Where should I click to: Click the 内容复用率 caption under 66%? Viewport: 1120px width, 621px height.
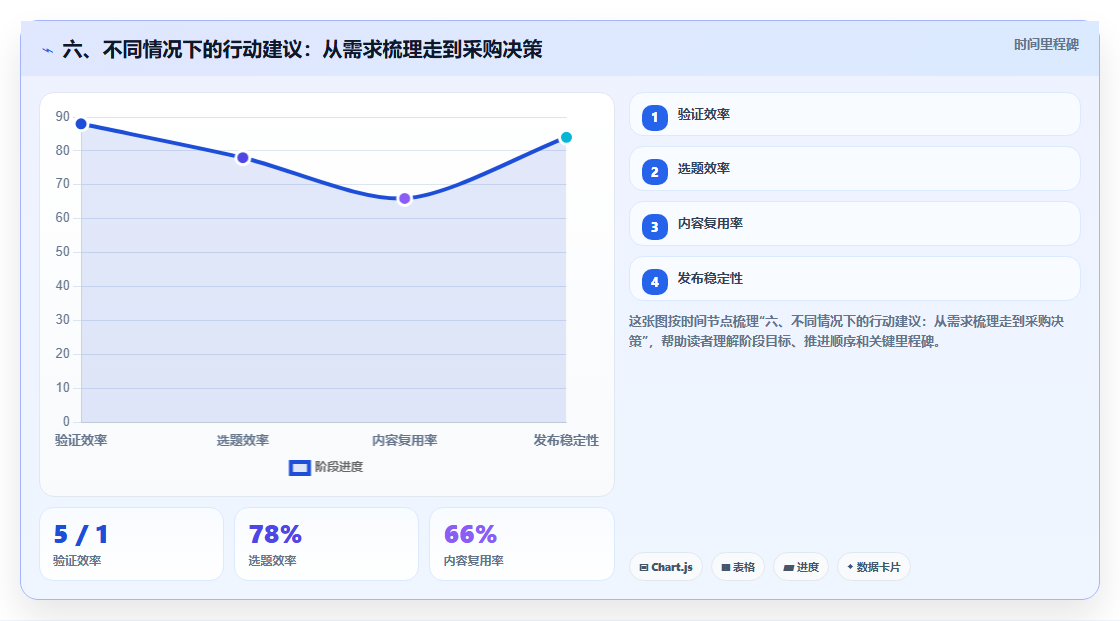(474, 561)
